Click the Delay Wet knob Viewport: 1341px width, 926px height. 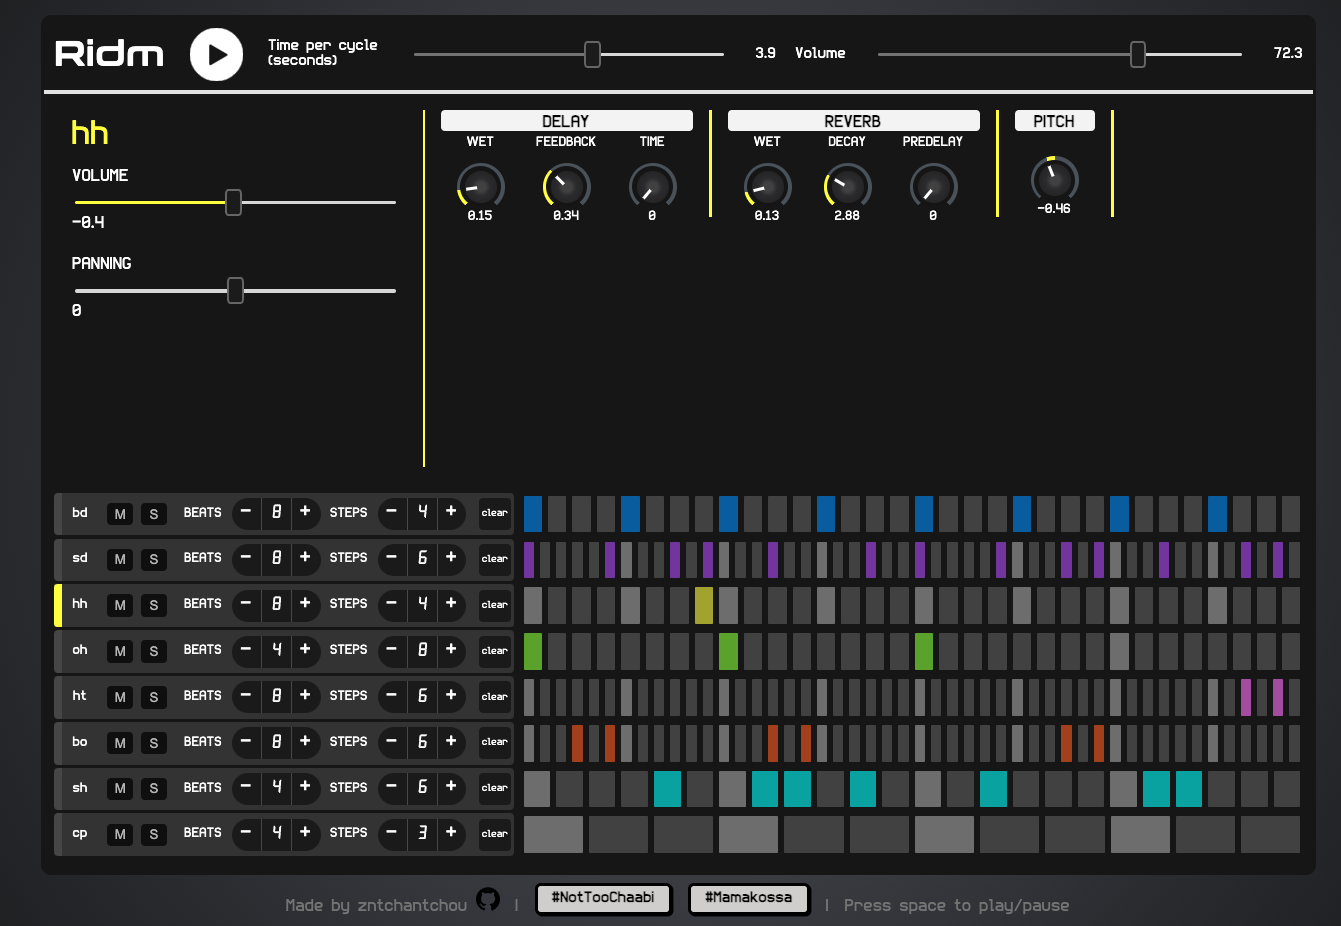[x=480, y=187]
